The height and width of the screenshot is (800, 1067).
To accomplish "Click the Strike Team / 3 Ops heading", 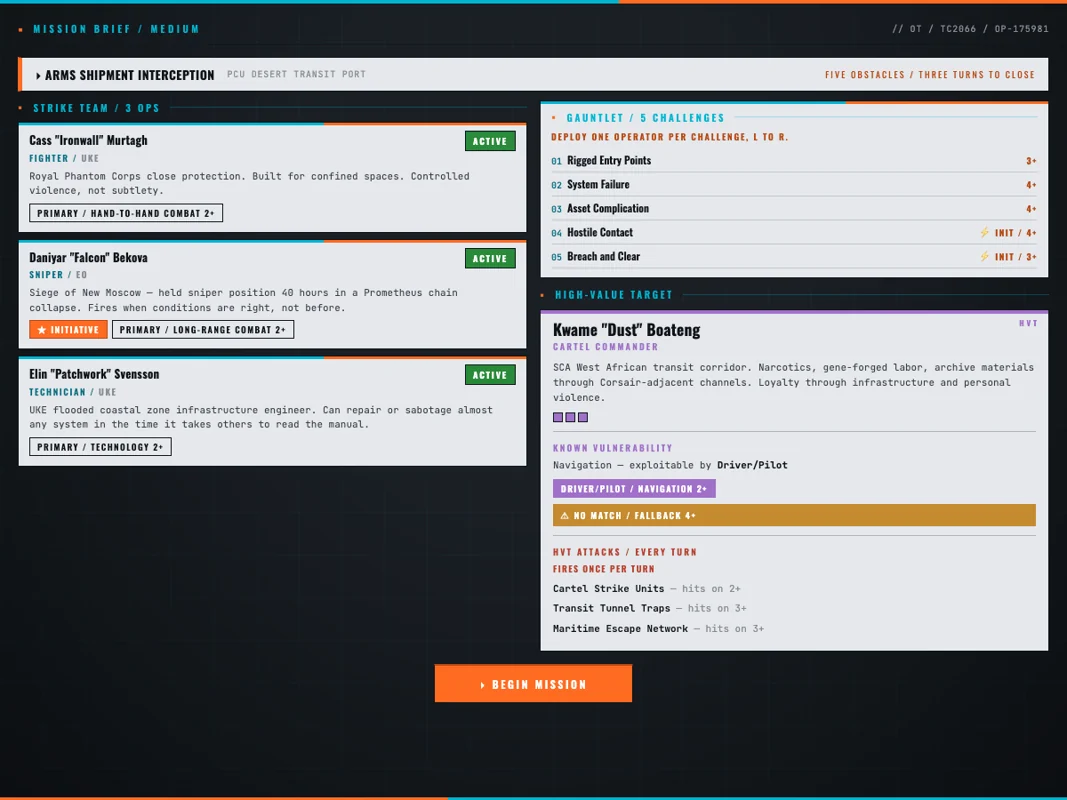I will point(96,108).
